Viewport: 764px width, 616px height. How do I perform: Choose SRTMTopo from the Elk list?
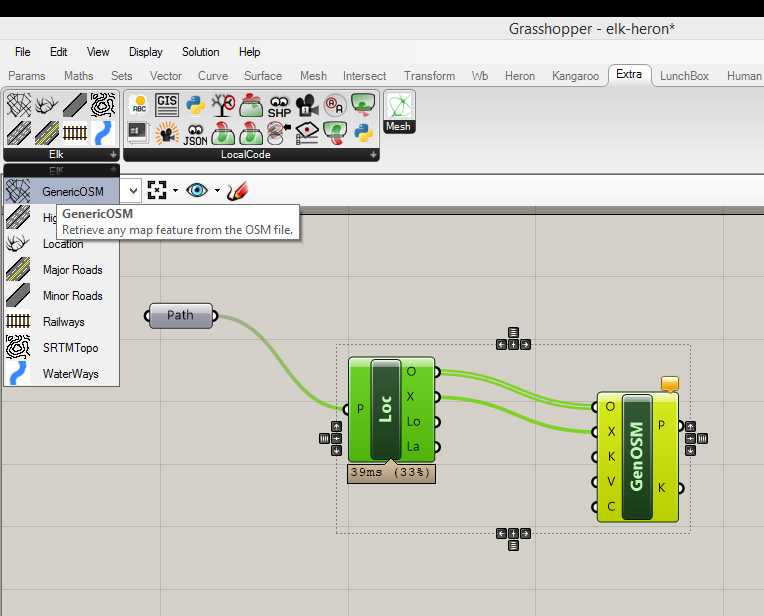click(x=61, y=347)
